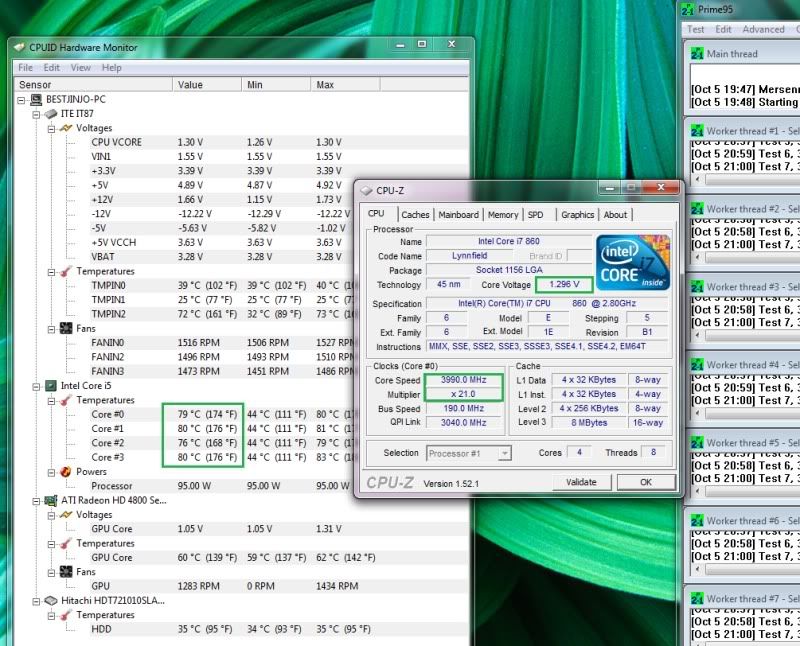The image size is (800, 646).
Task: Click the OK button in CPU-Z
Action: click(x=646, y=482)
